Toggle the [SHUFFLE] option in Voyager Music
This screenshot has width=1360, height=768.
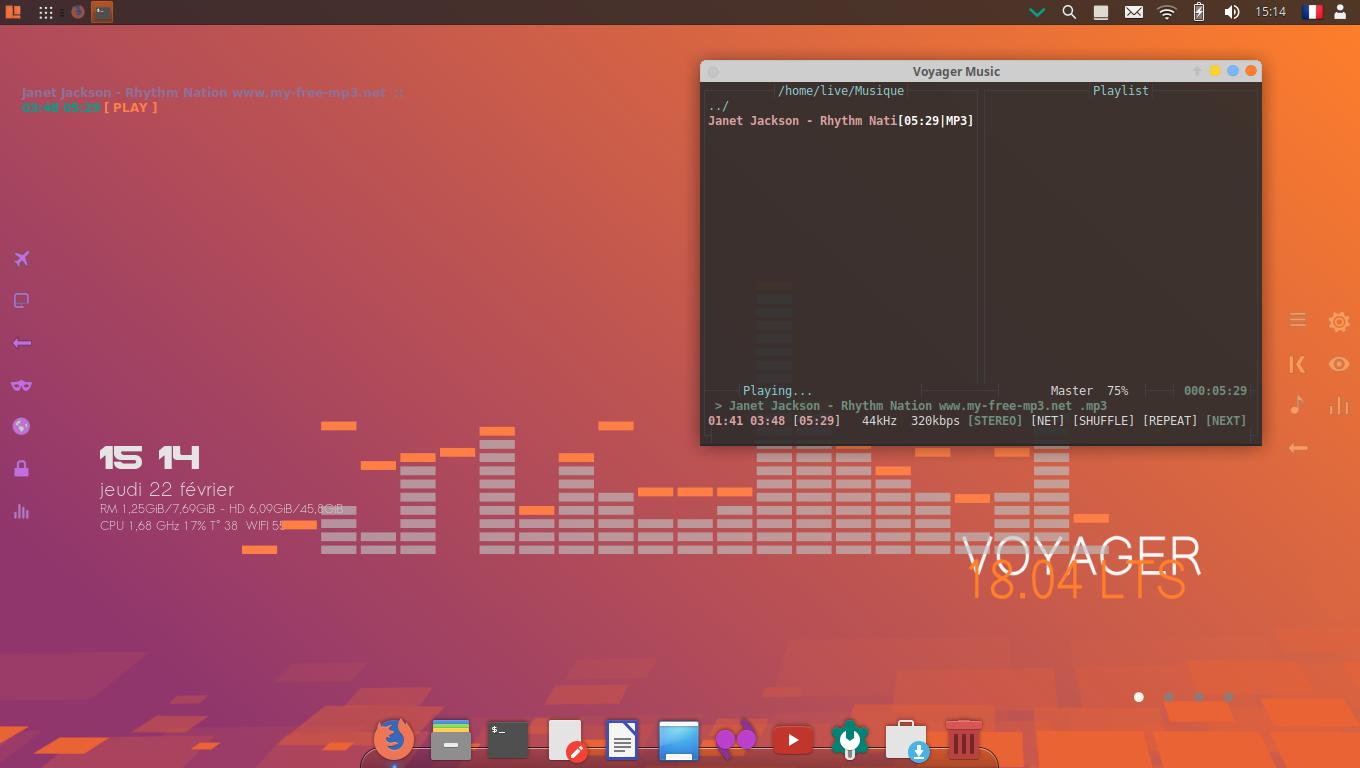[x=1103, y=421]
